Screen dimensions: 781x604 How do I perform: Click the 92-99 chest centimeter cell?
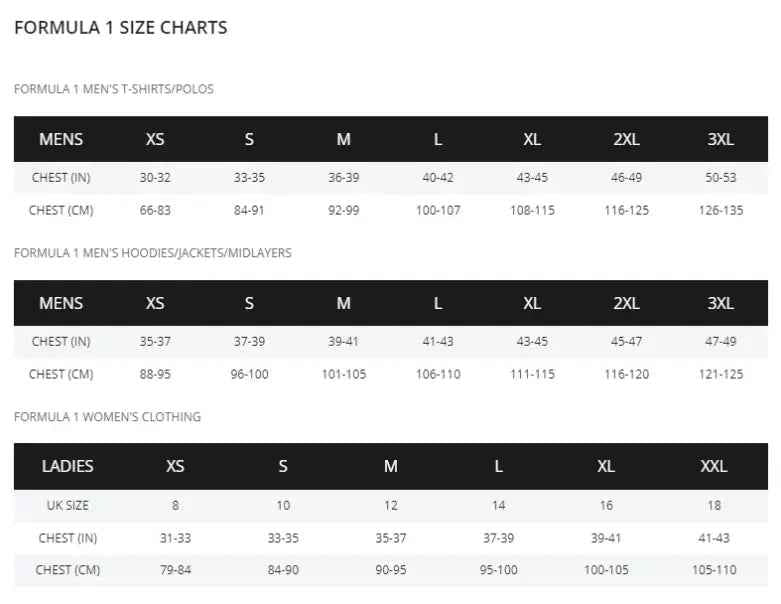(x=343, y=210)
